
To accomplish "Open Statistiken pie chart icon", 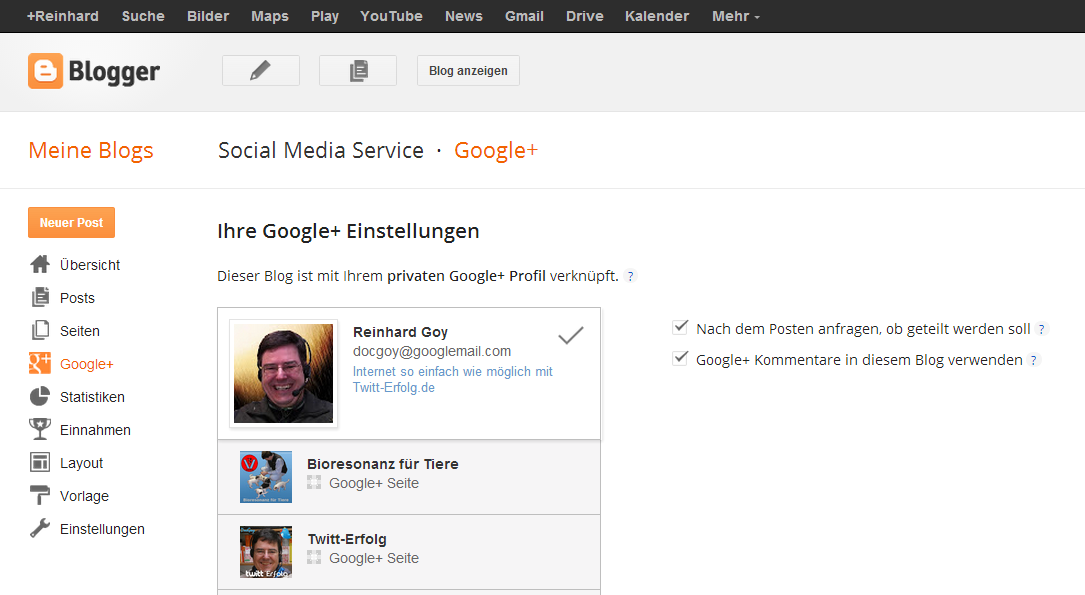I will pos(40,397).
